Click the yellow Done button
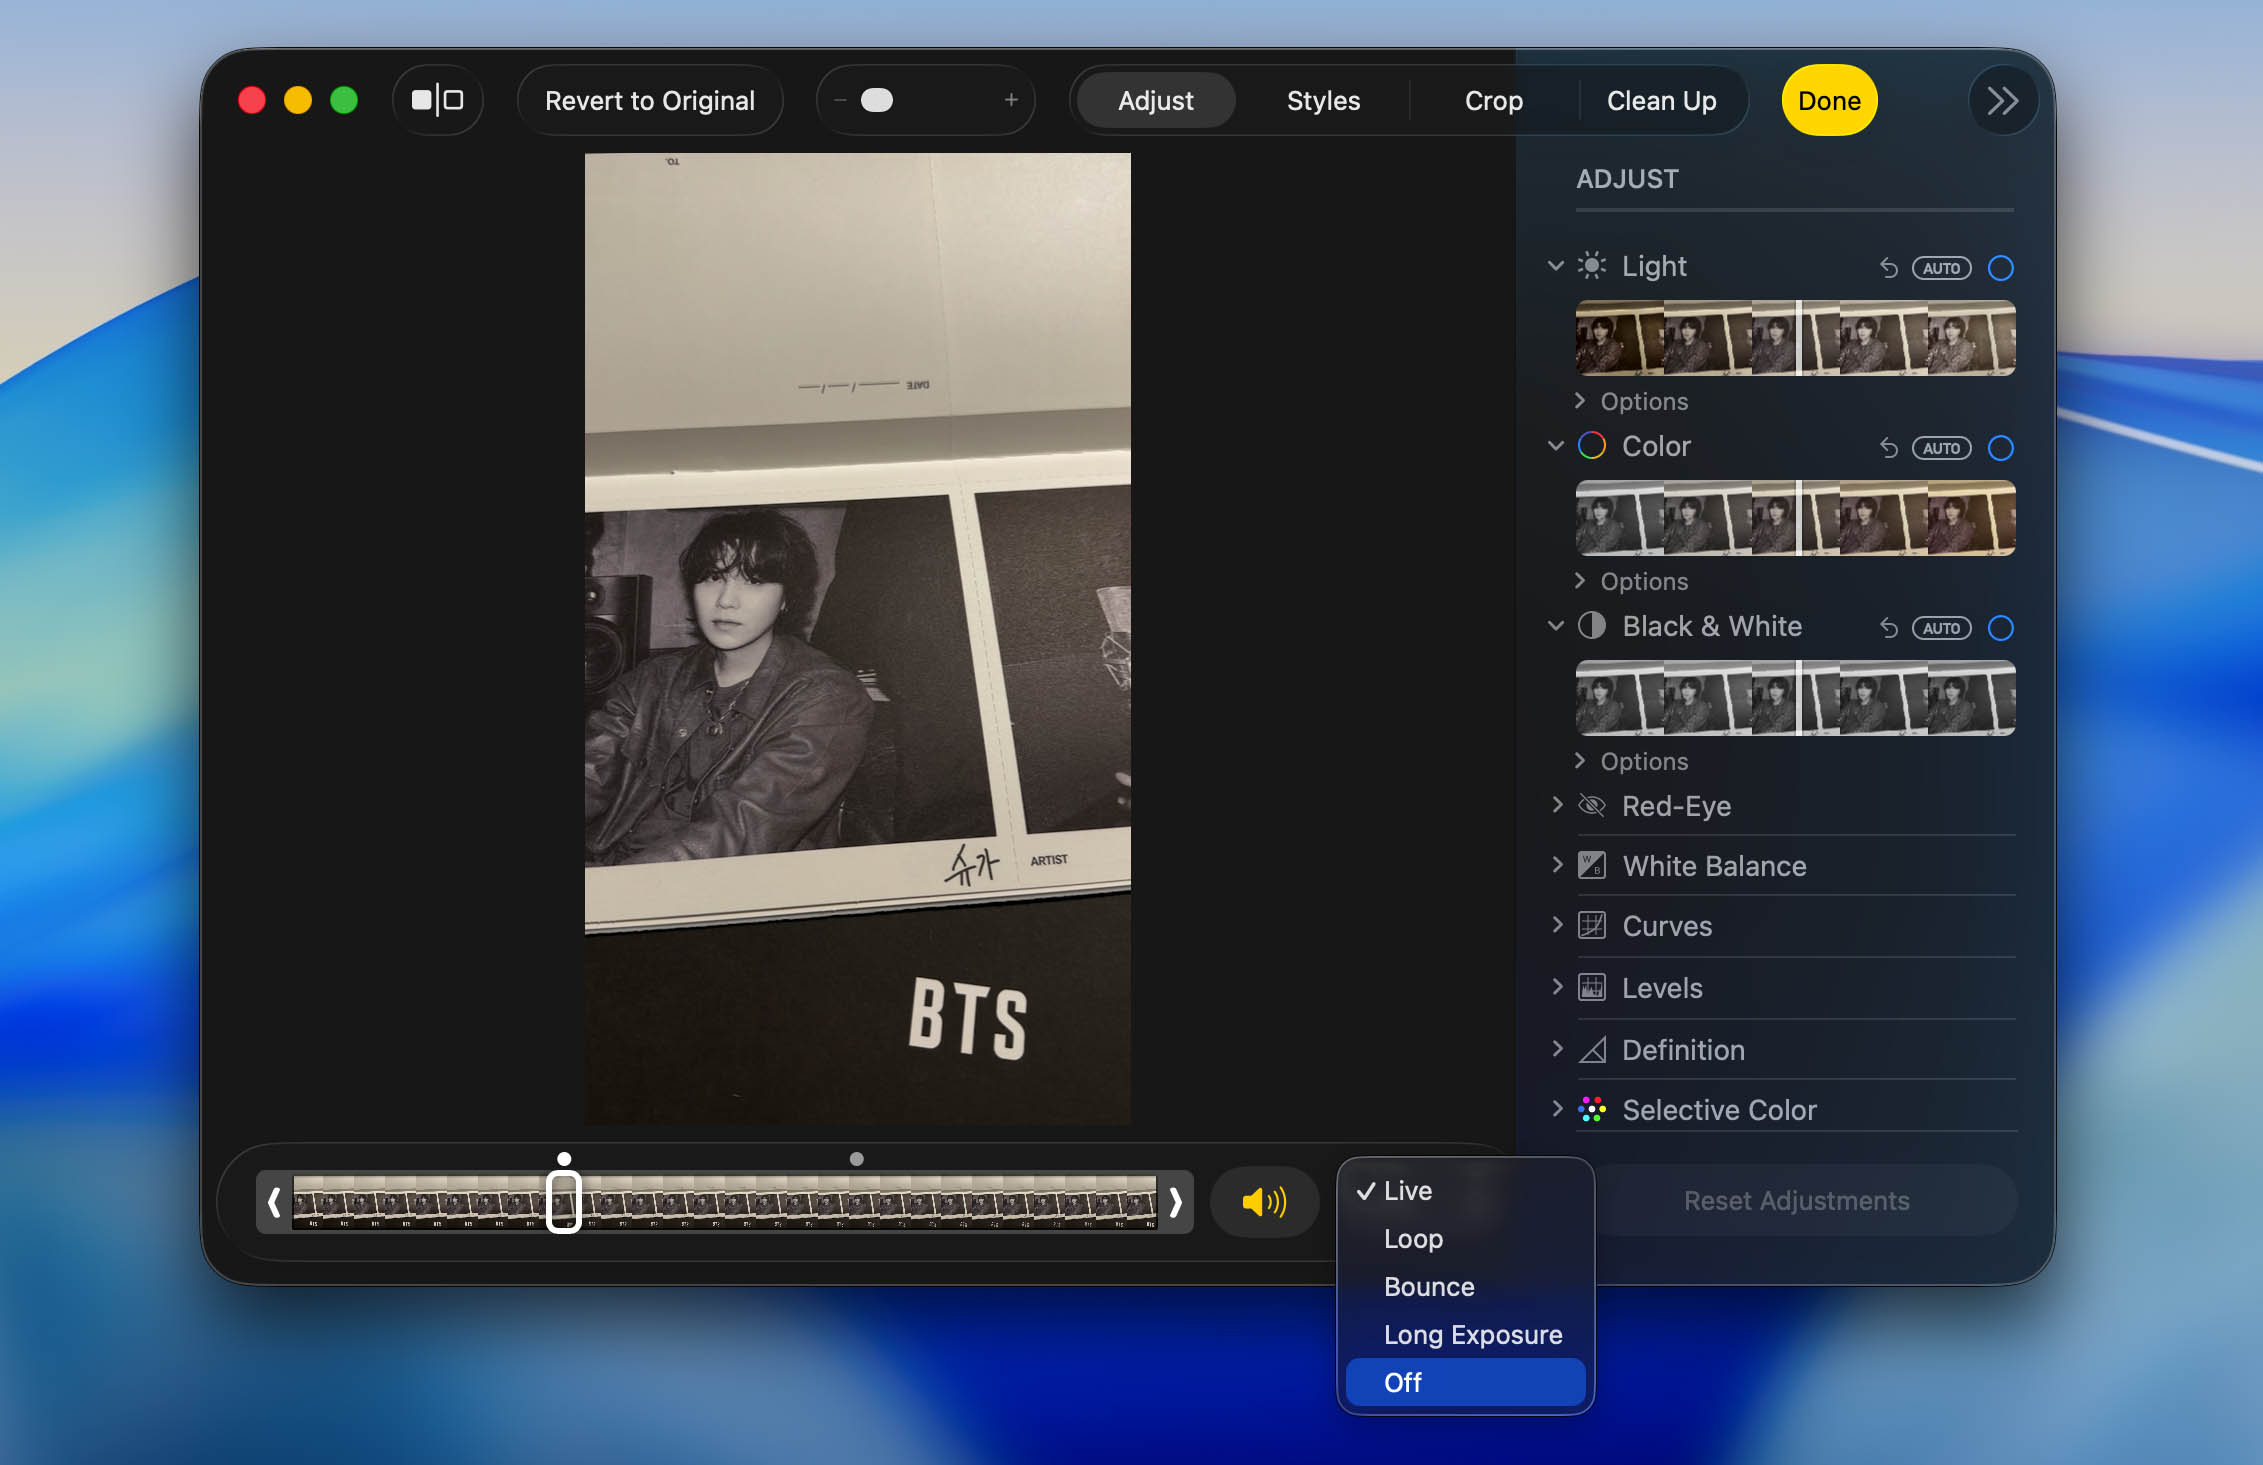The height and width of the screenshot is (1465, 2263). pyautogui.click(x=1829, y=100)
